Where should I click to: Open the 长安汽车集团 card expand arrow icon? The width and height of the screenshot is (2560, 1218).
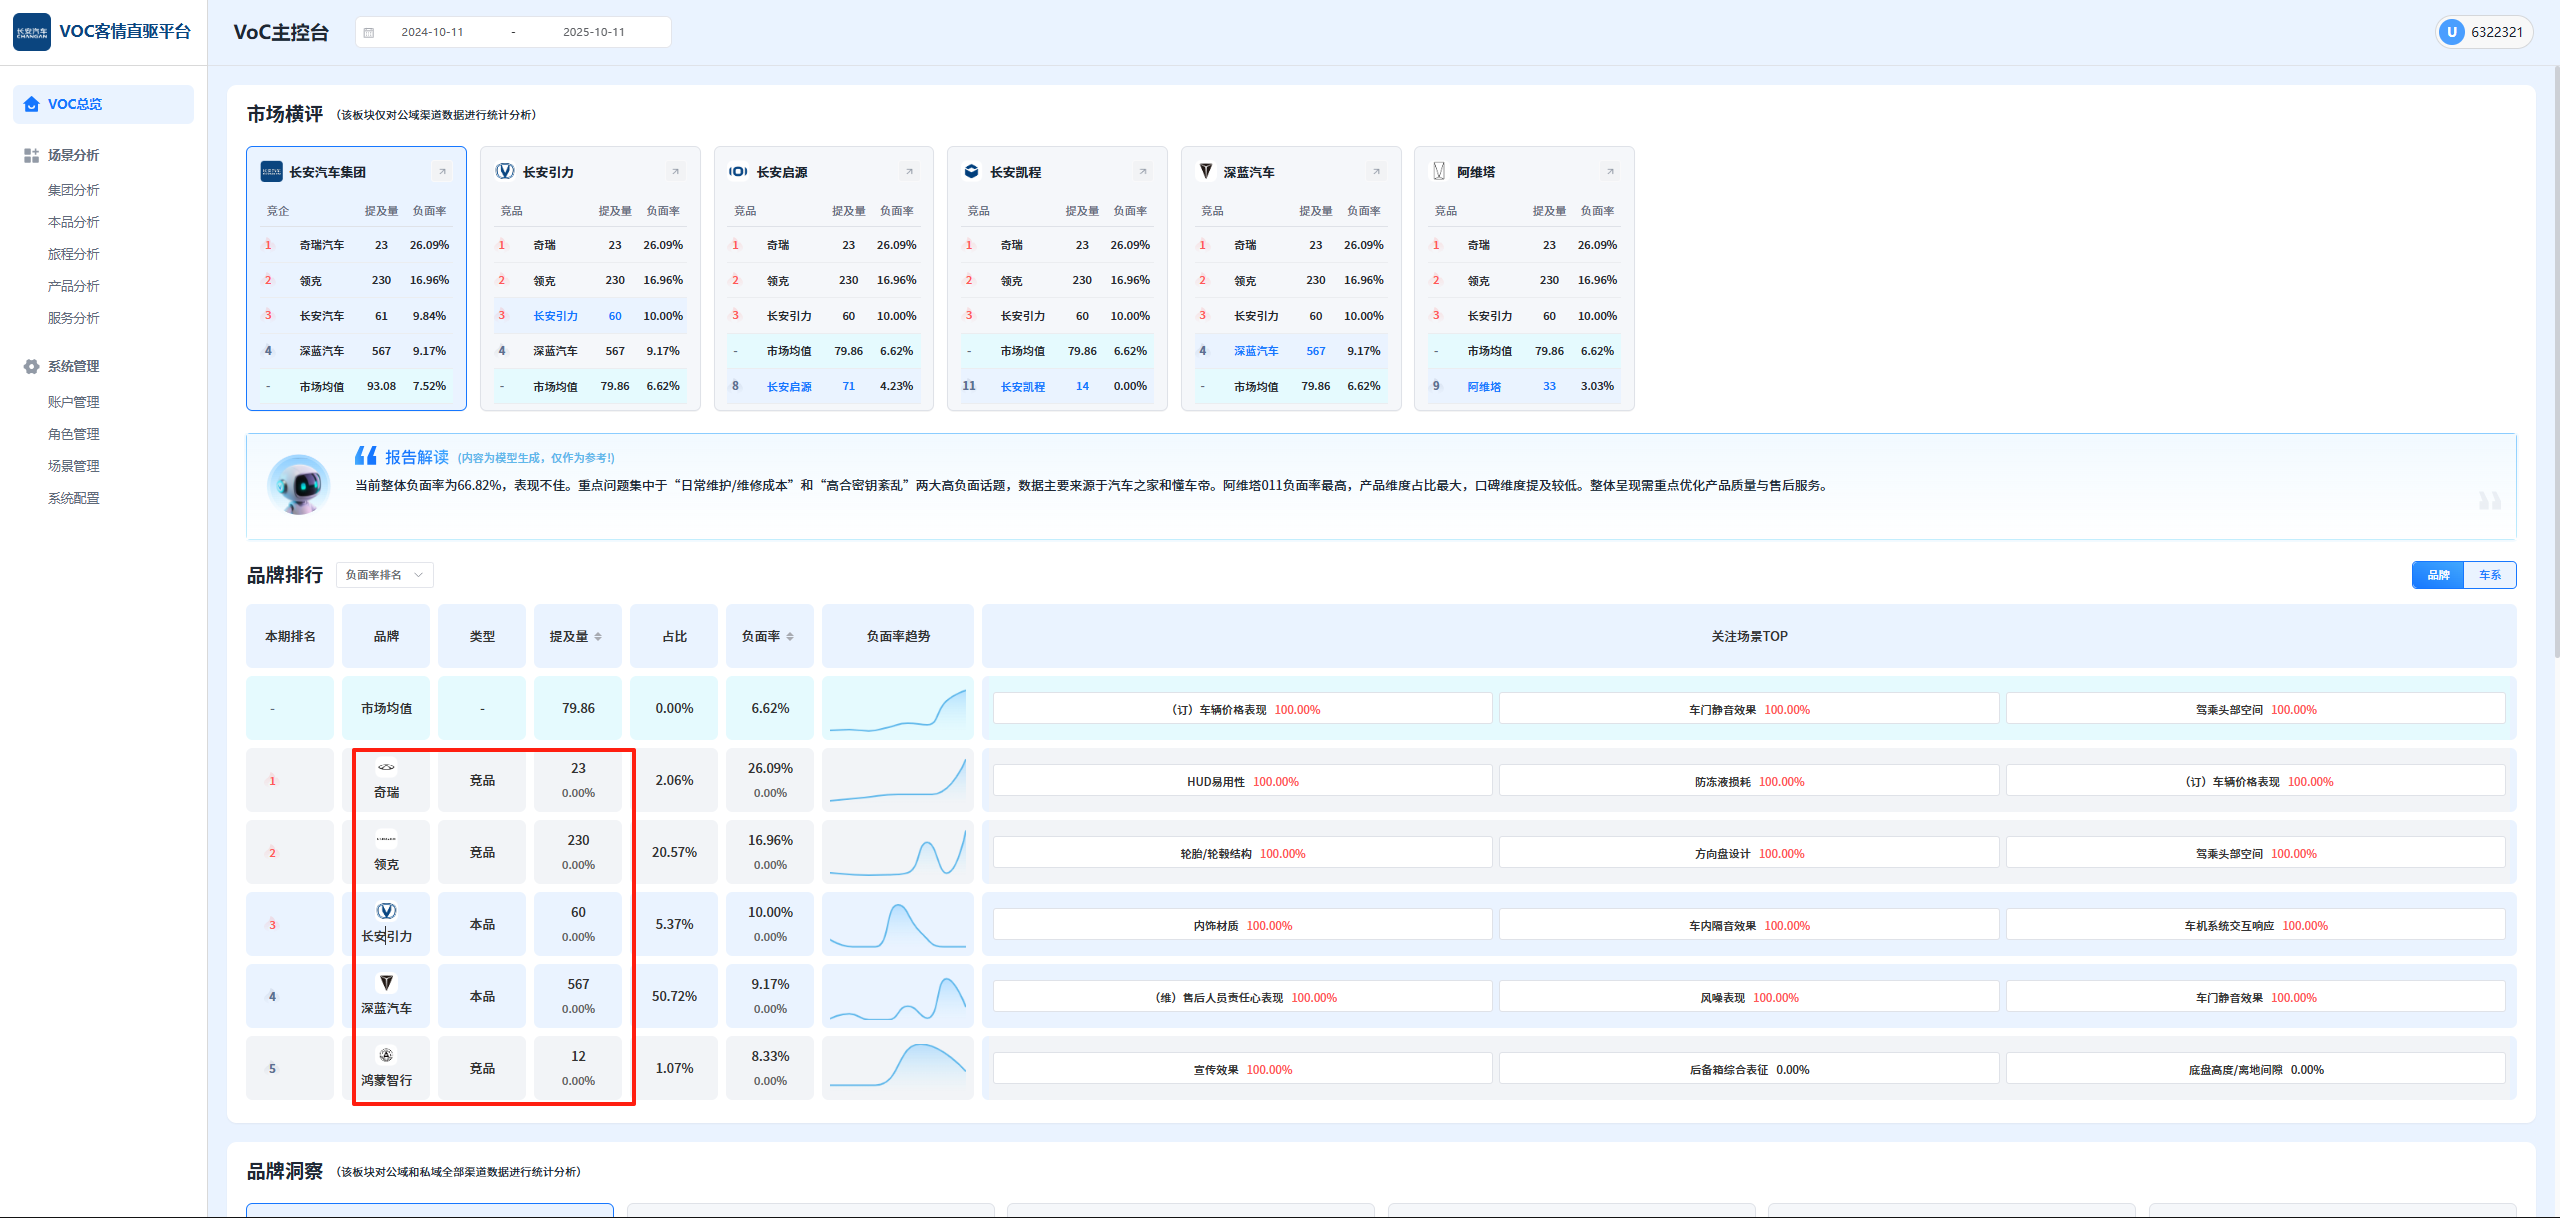point(442,172)
